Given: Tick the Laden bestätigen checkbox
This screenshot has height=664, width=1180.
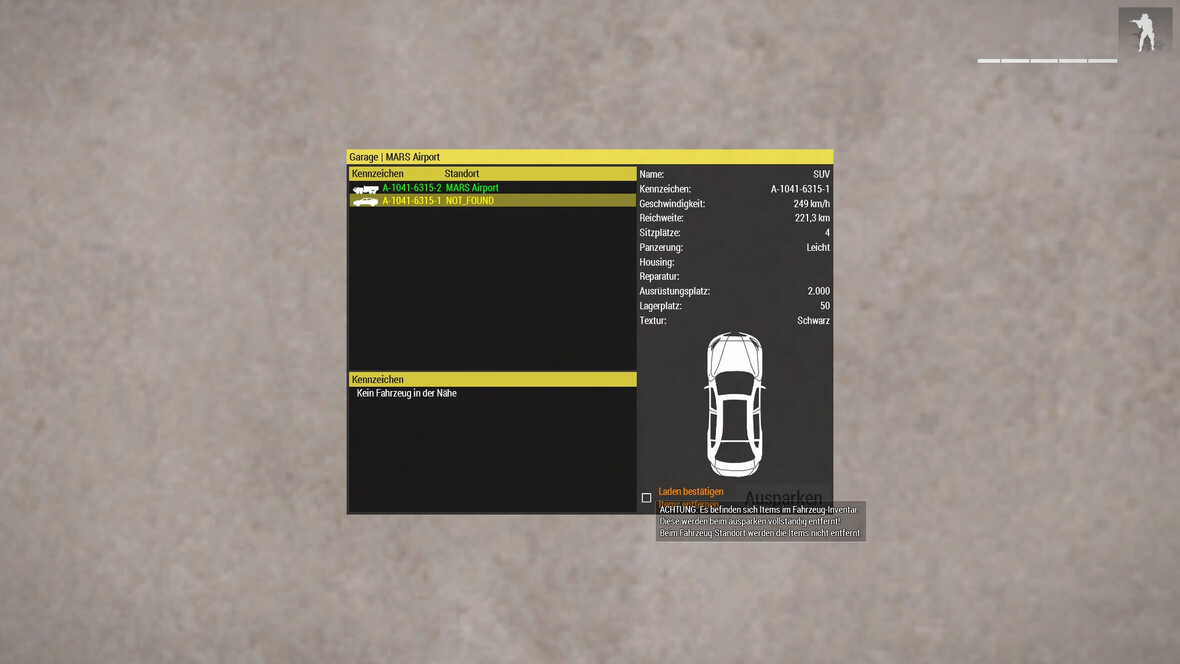Looking at the screenshot, I should (646, 498).
